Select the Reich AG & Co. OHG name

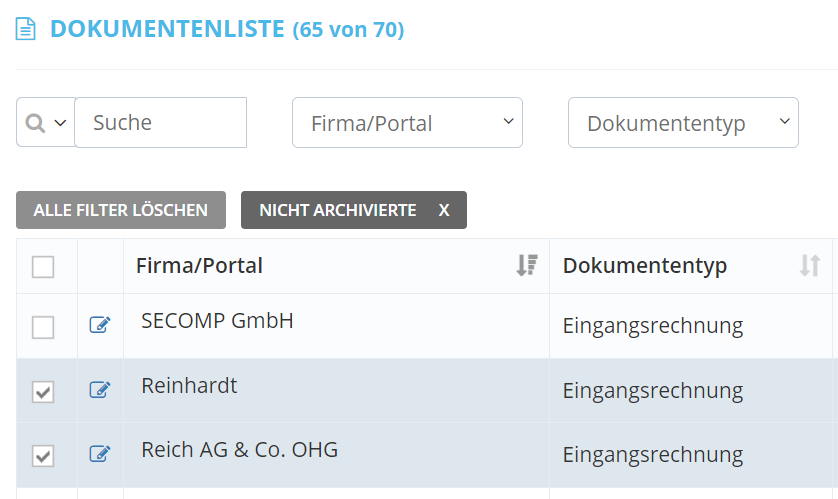pyautogui.click(x=239, y=450)
